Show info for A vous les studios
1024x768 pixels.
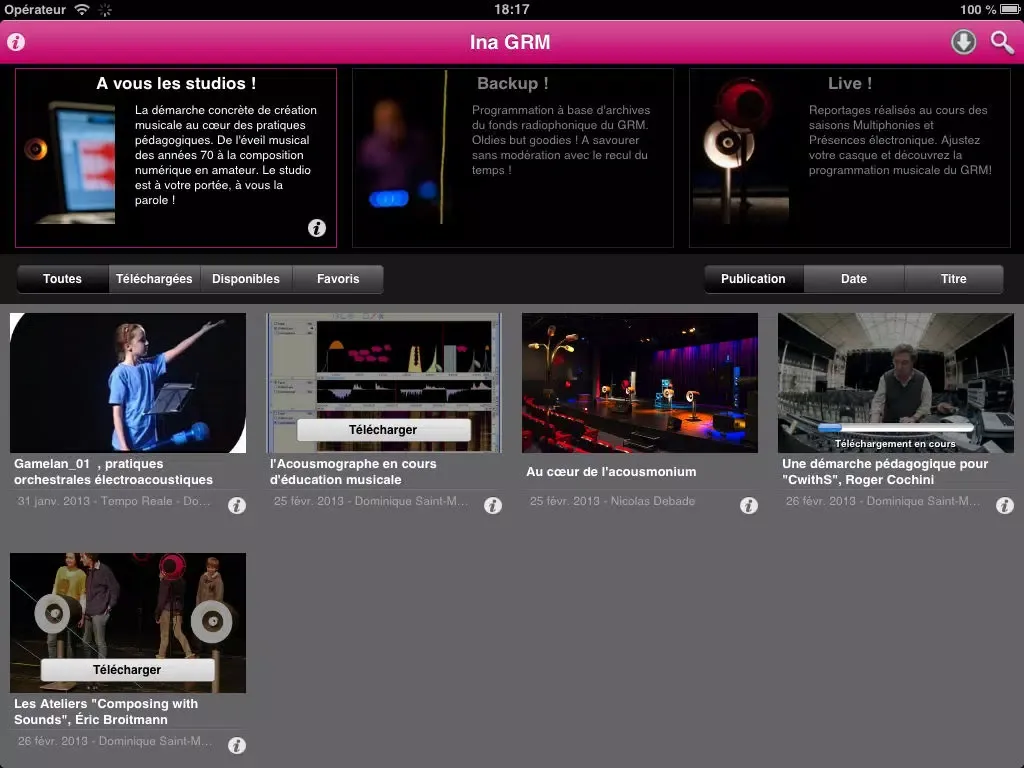click(x=317, y=228)
